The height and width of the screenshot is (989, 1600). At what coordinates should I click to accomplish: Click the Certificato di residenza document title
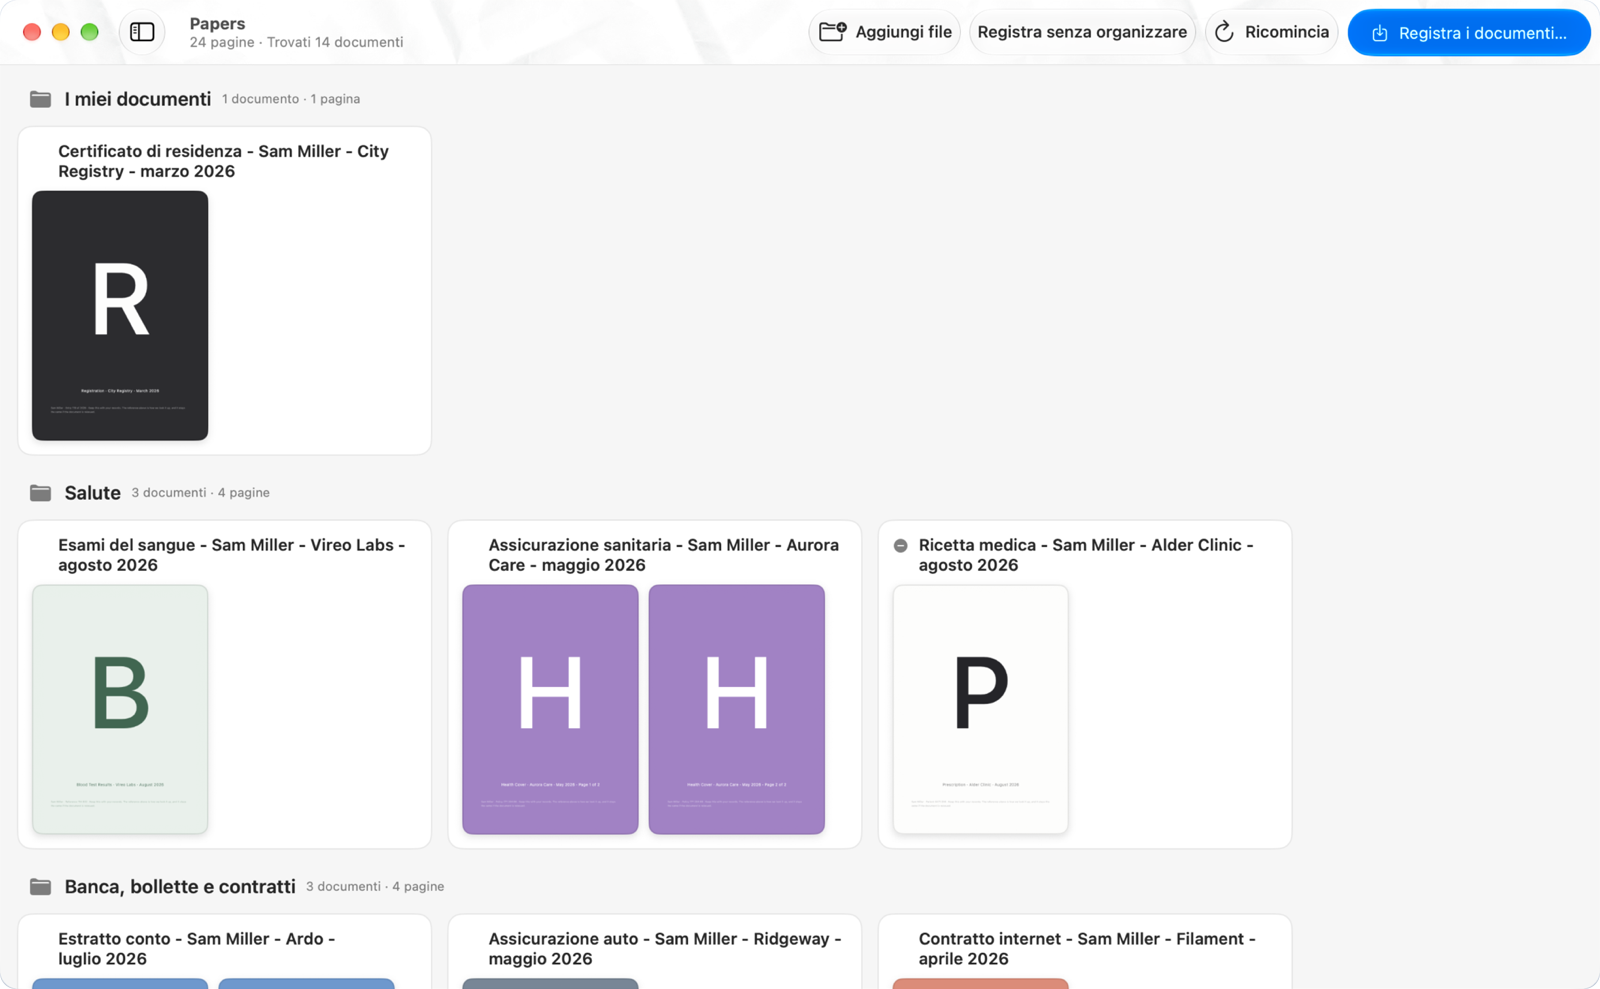click(223, 161)
